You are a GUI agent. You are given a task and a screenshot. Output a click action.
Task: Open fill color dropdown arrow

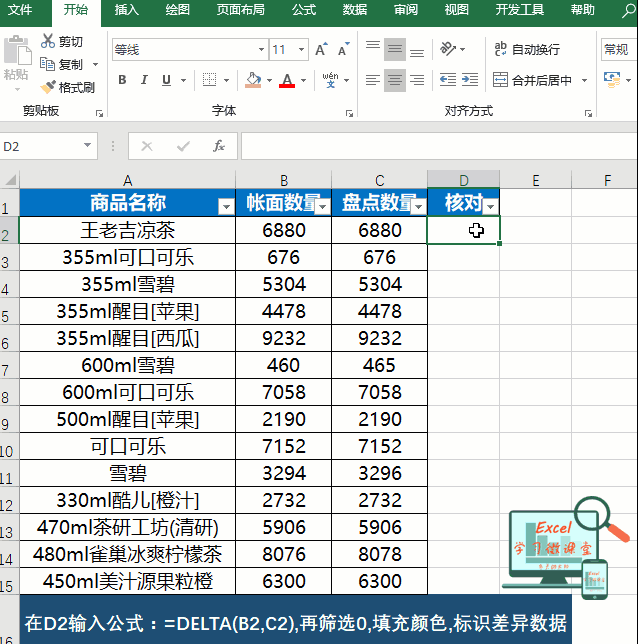[x=269, y=80]
